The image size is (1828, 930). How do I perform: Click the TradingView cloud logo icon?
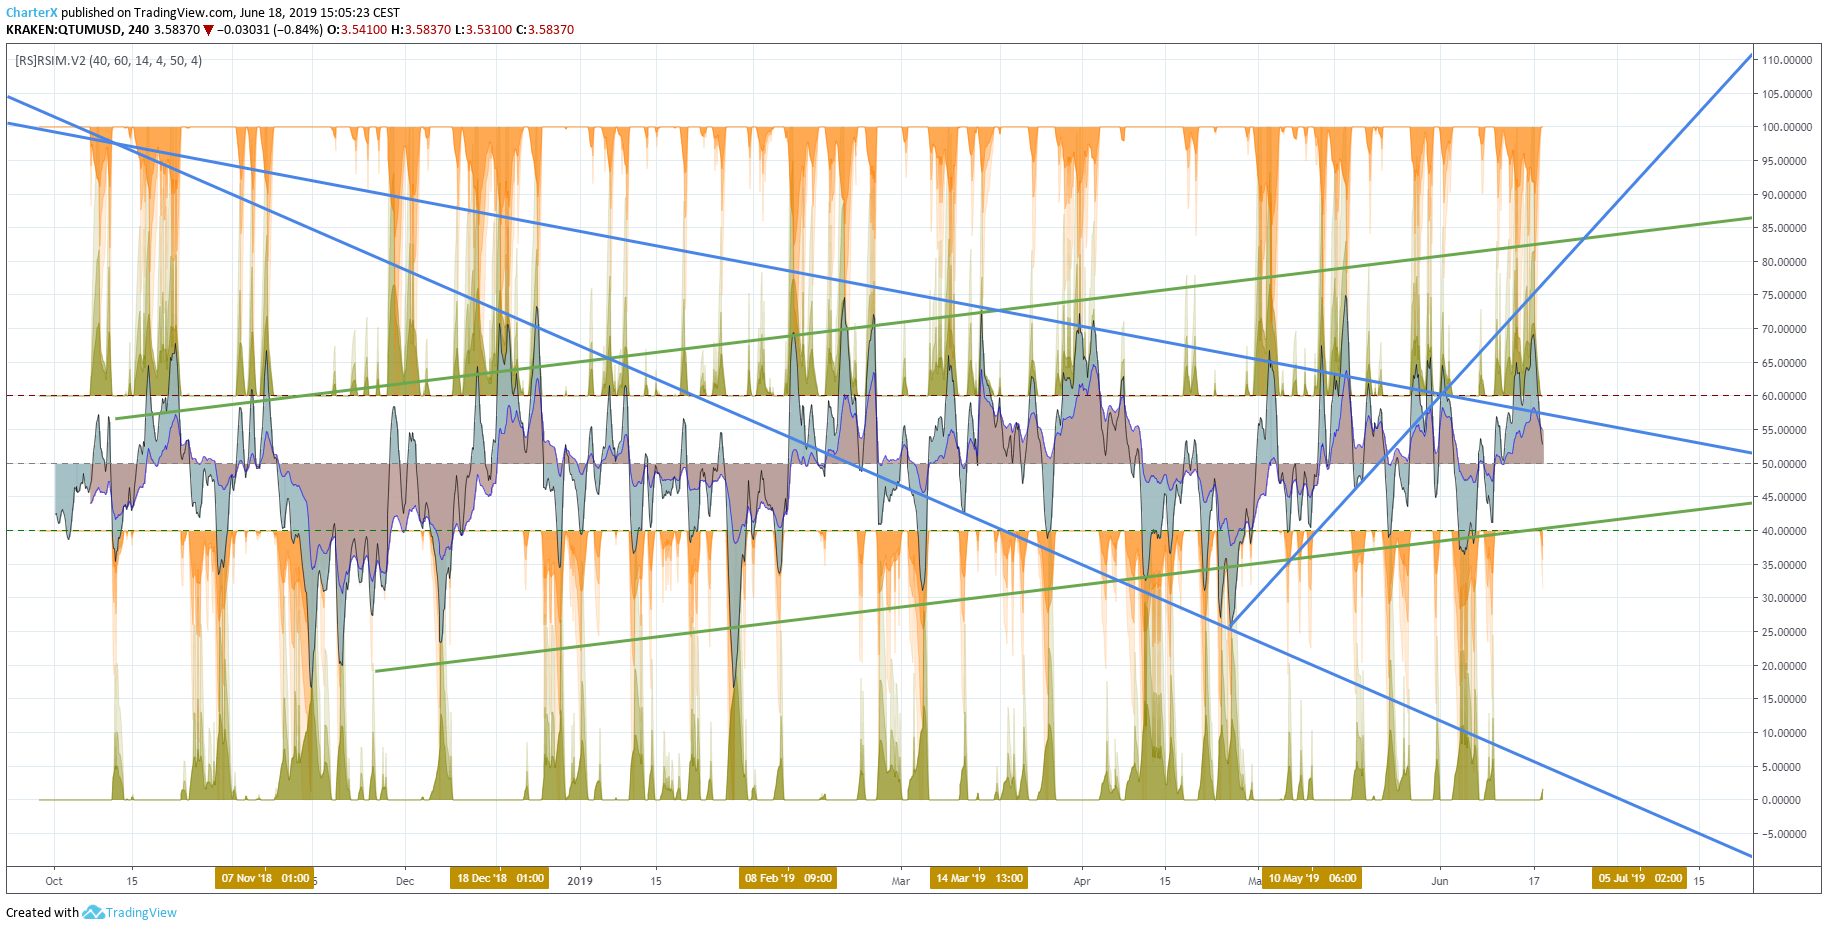tap(93, 912)
